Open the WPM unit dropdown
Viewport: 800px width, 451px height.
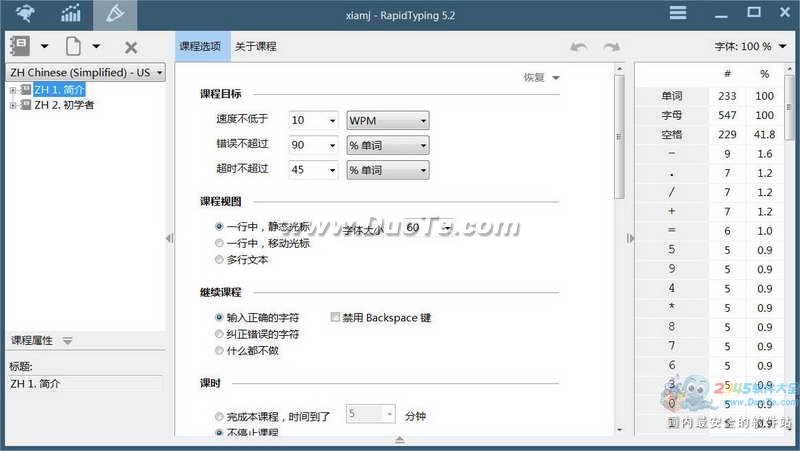[388, 120]
